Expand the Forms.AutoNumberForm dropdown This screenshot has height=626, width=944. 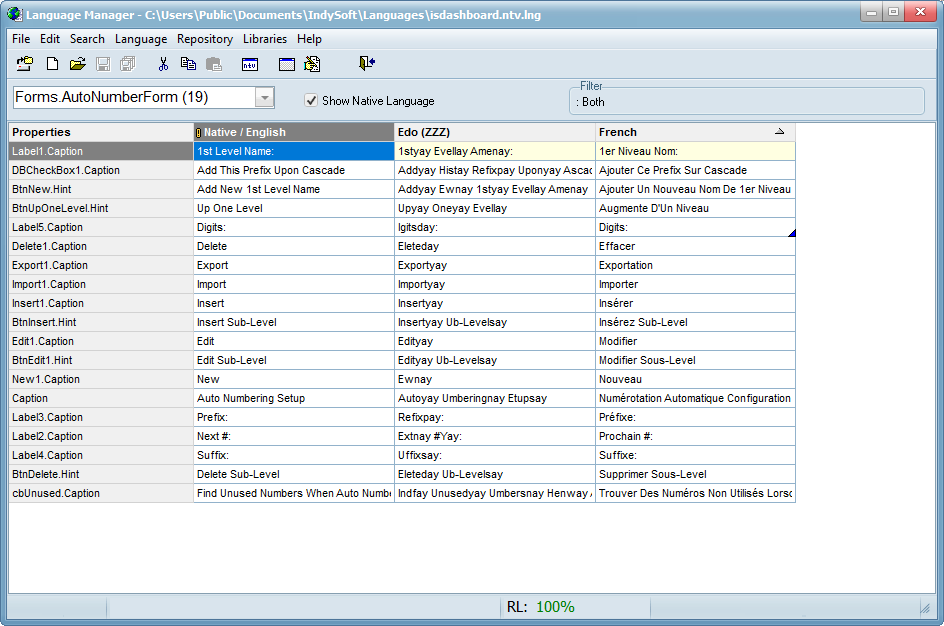pyautogui.click(x=264, y=98)
